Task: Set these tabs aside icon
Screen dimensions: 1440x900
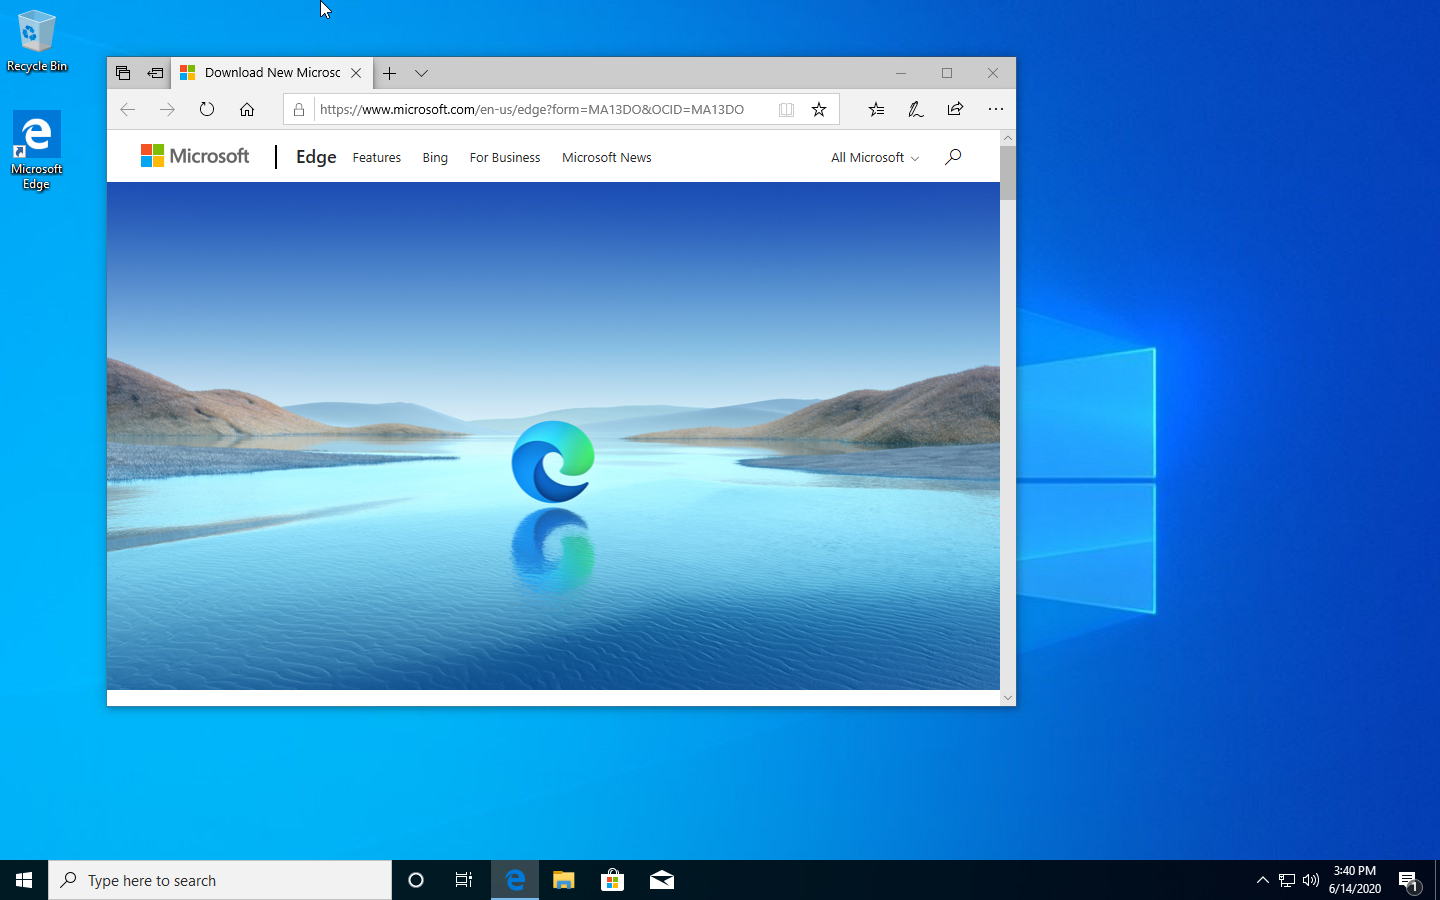Action: pos(155,73)
